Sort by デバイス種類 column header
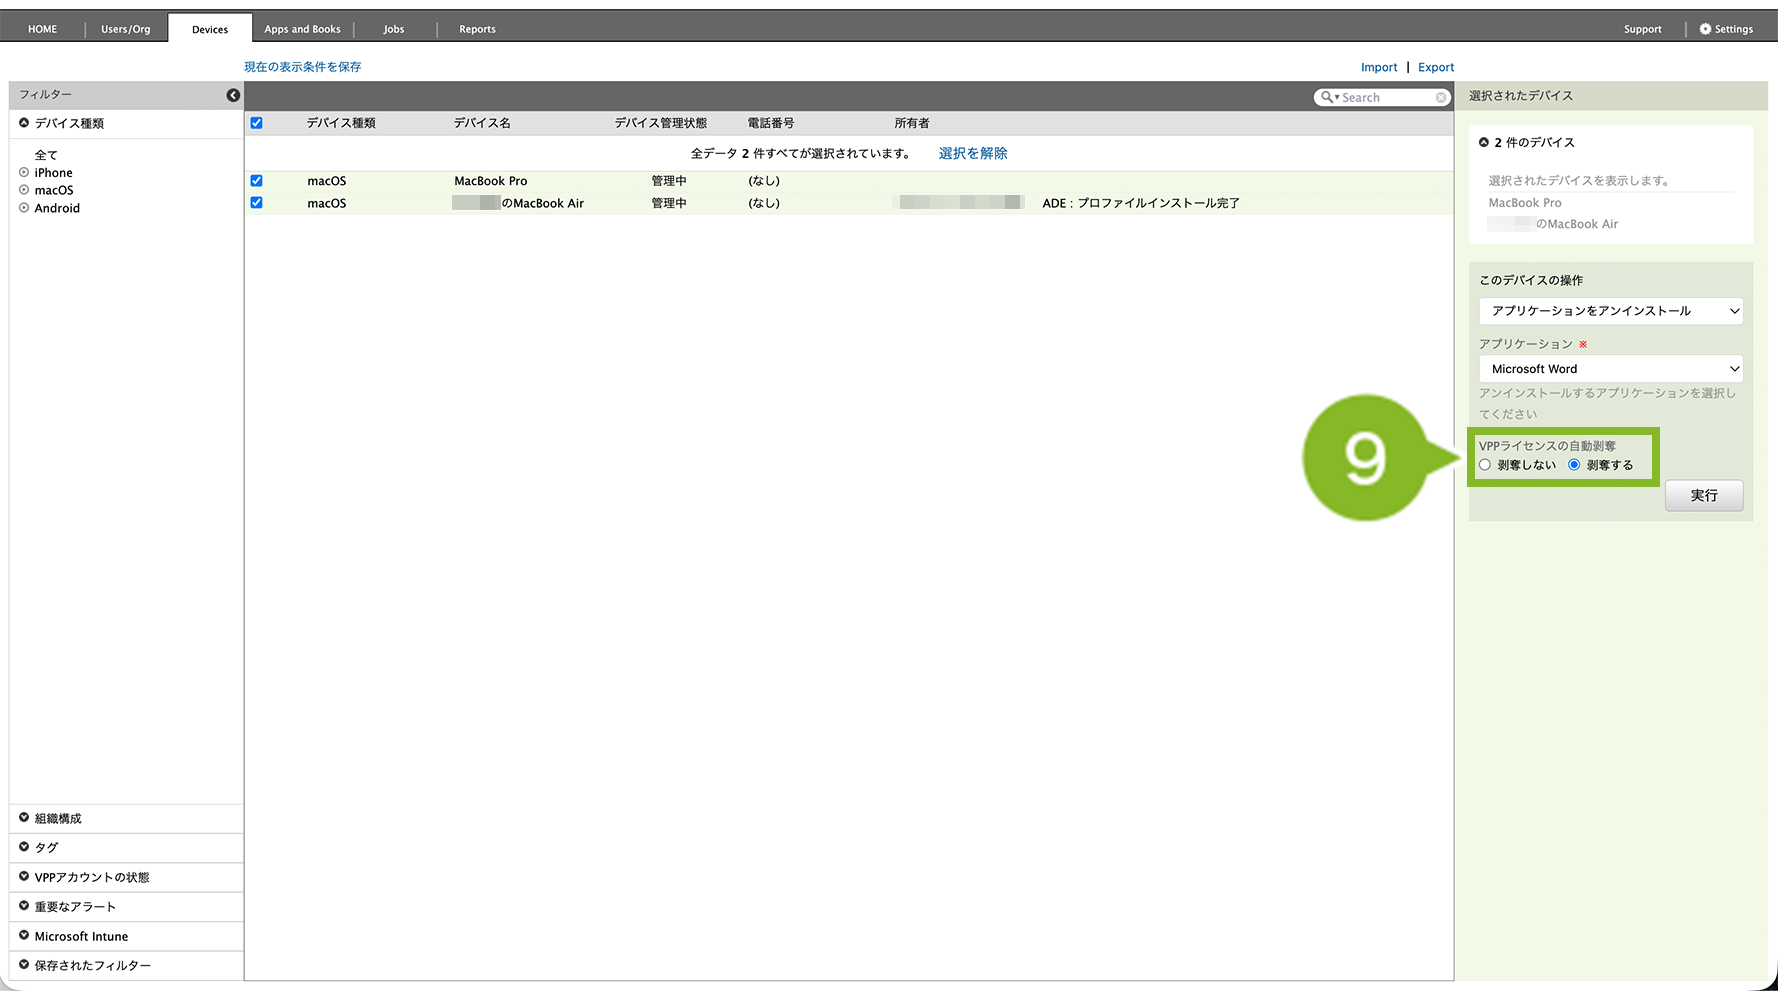The image size is (1778, 1000). click(x=341, y=123)
